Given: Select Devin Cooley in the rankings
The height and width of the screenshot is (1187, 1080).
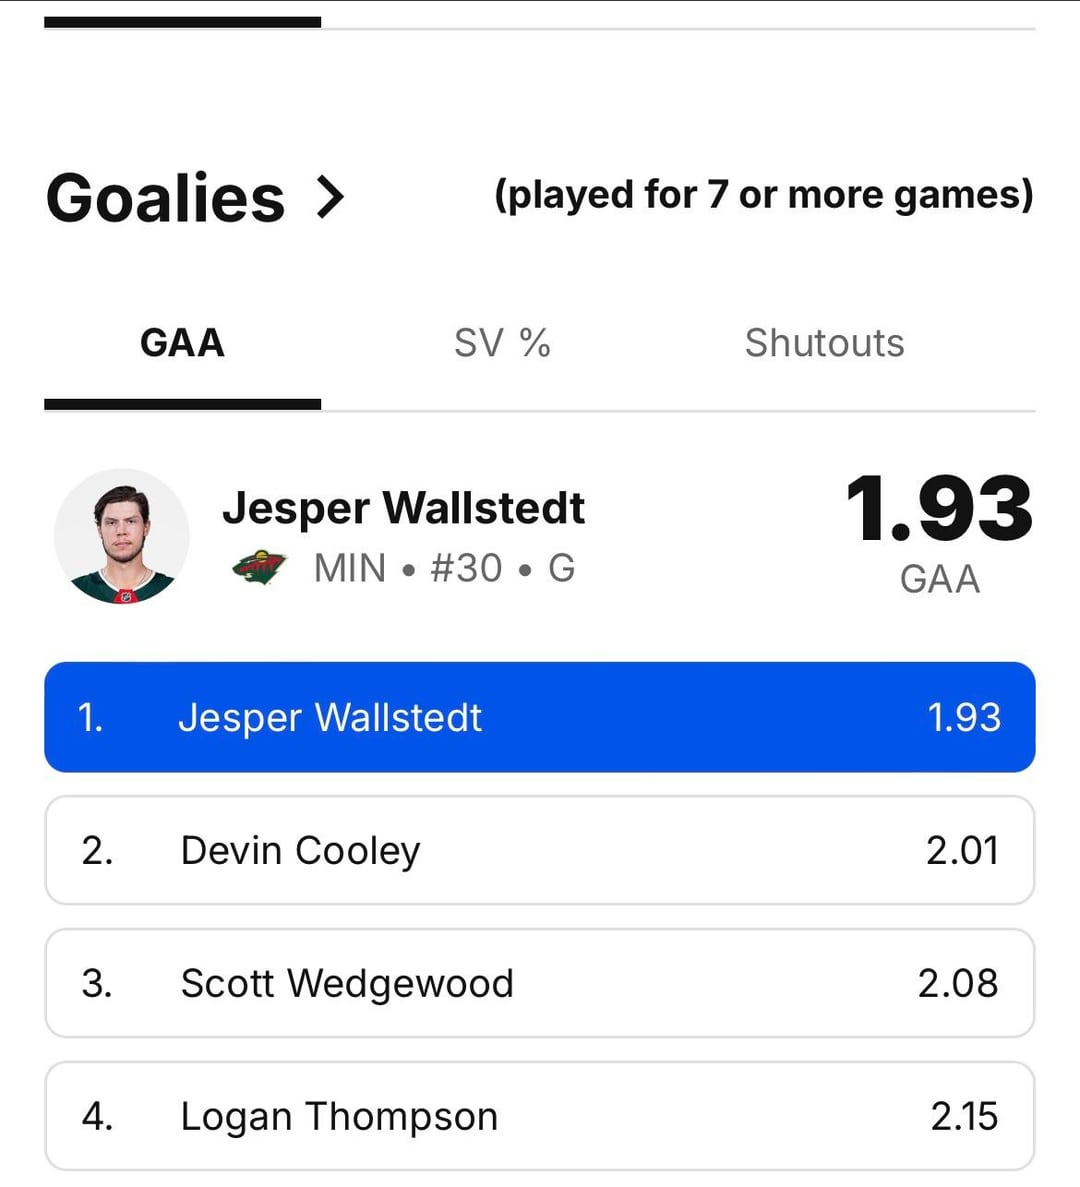Looking at the screenshot, I should tap(300, 851).
